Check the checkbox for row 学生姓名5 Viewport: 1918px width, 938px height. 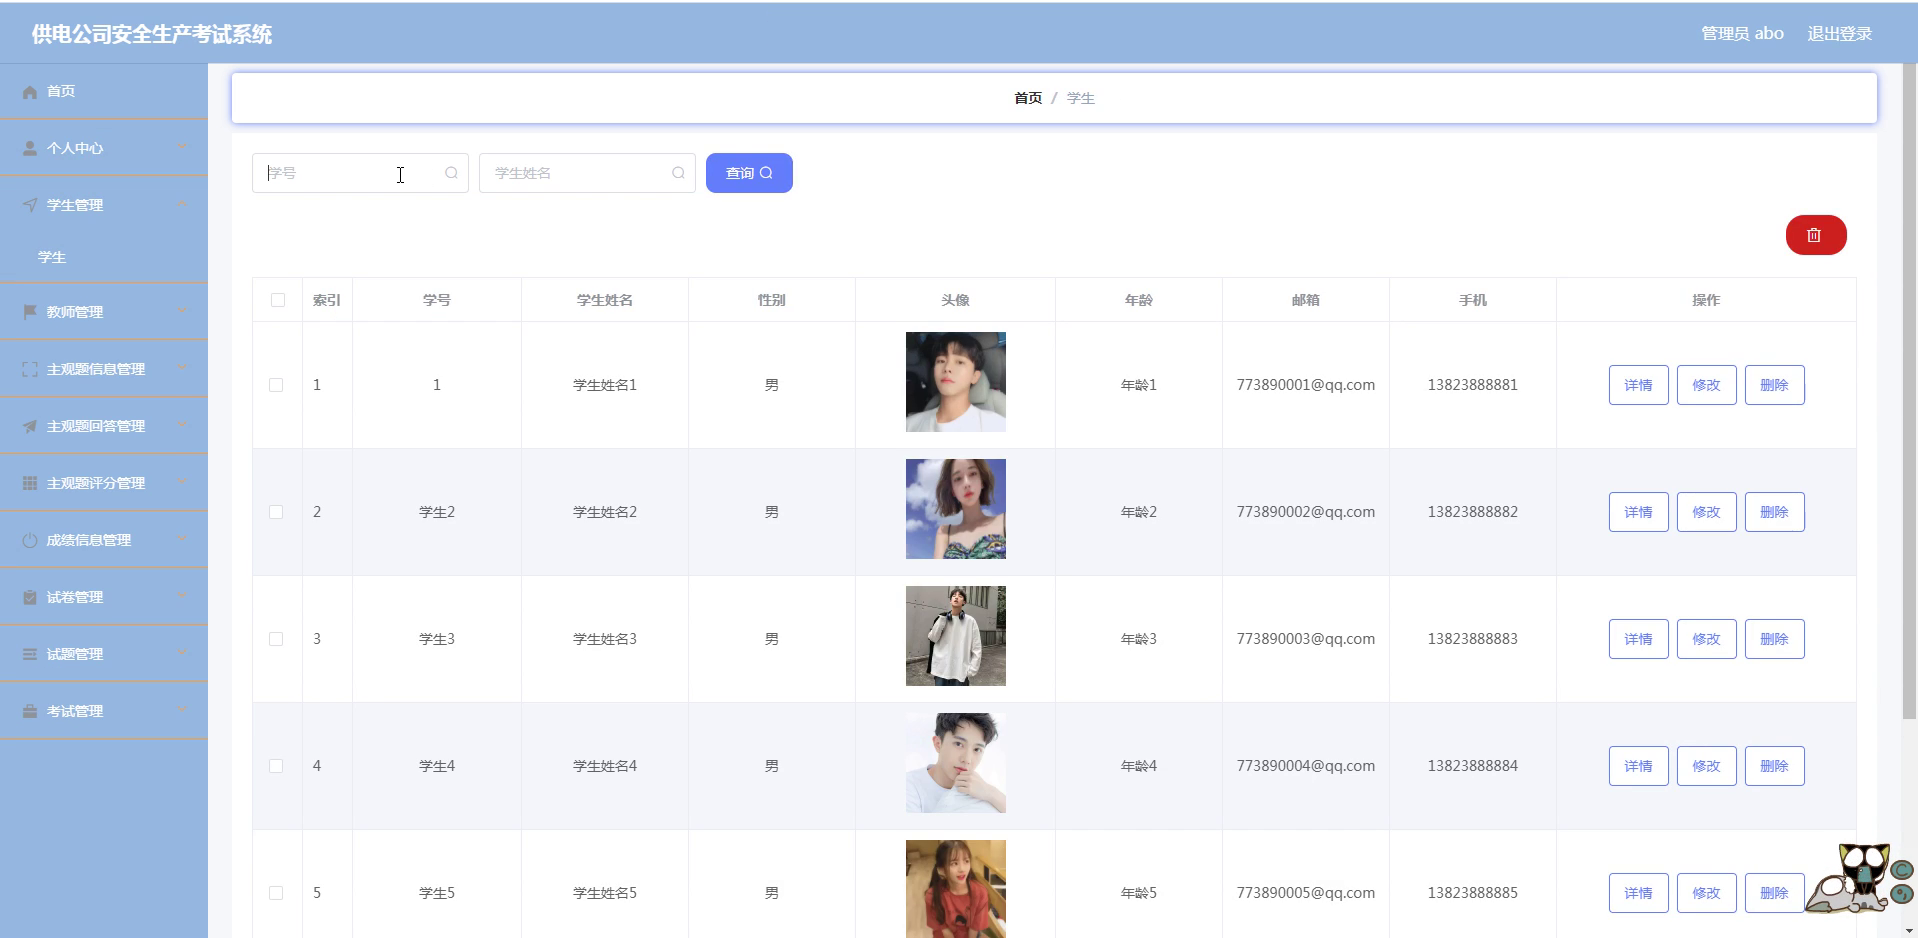[276, 893]
